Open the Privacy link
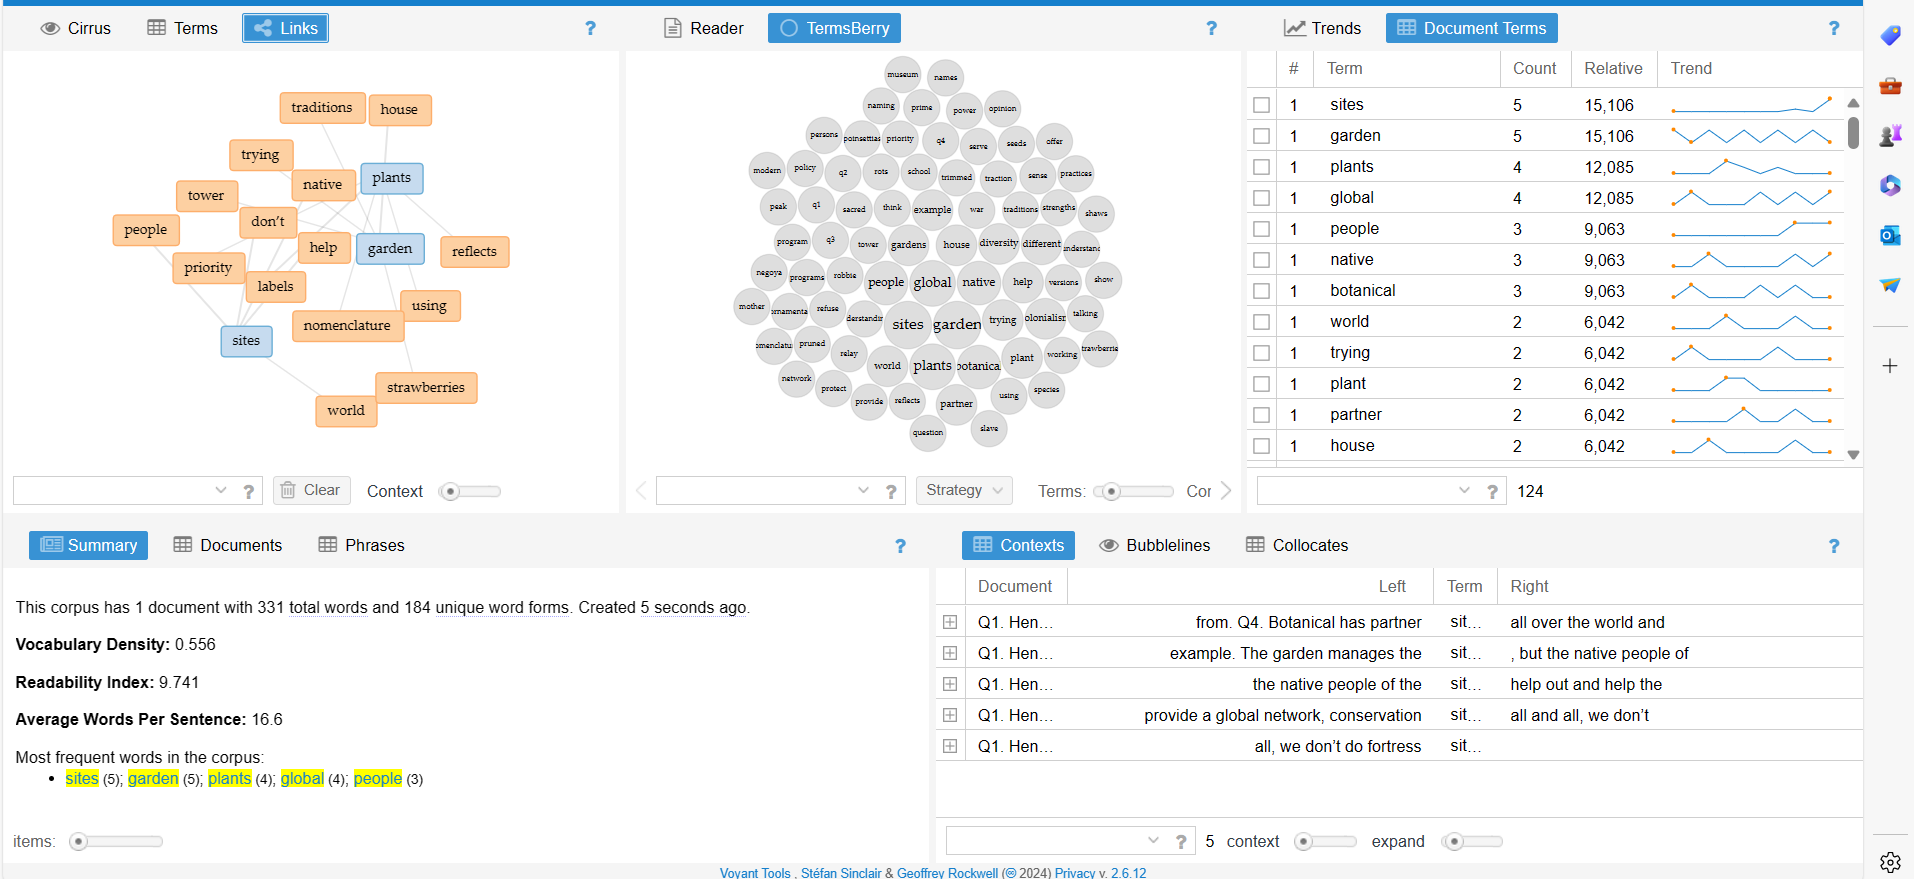The image size is (1914, 879). (x=1075, y=873)
